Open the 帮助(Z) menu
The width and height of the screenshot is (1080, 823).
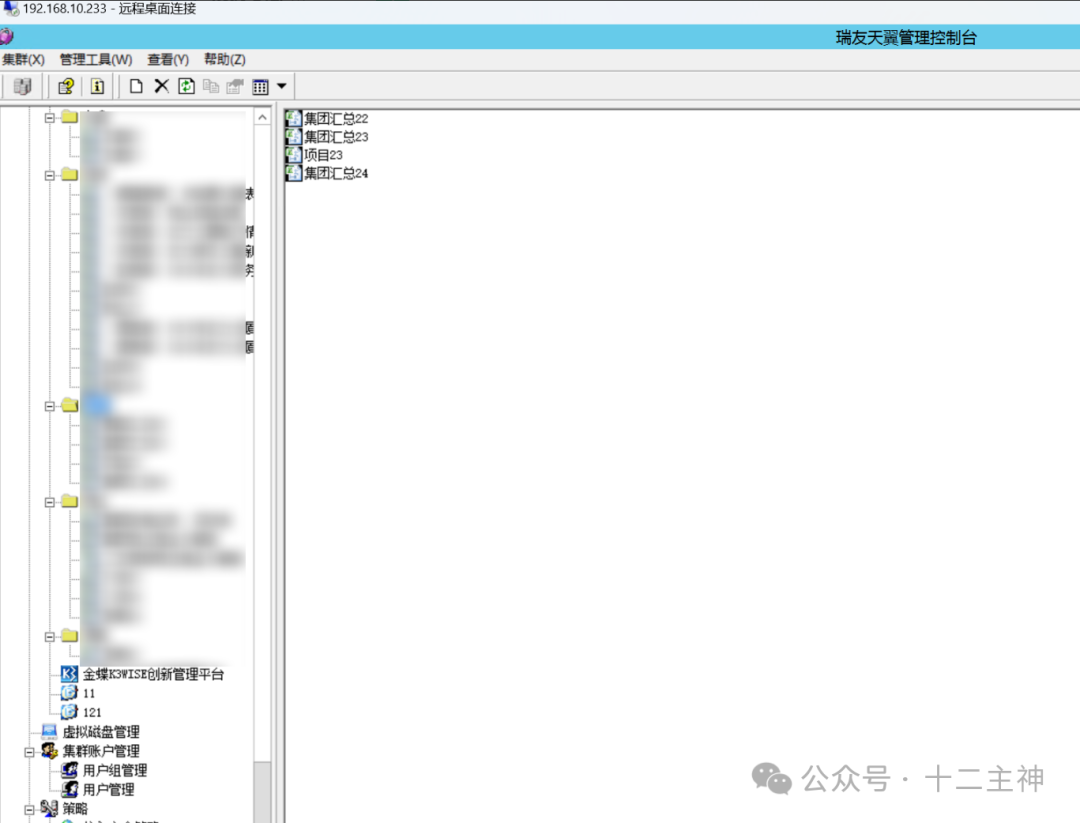coord(225,60)
